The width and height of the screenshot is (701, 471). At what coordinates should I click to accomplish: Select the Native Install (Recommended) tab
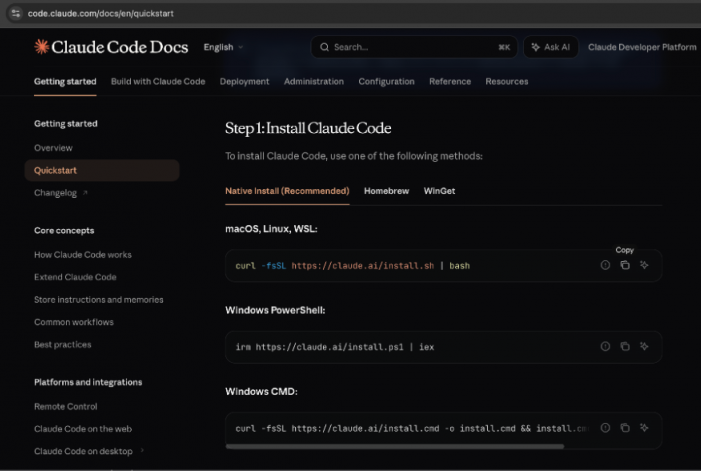tap(287, 191)
